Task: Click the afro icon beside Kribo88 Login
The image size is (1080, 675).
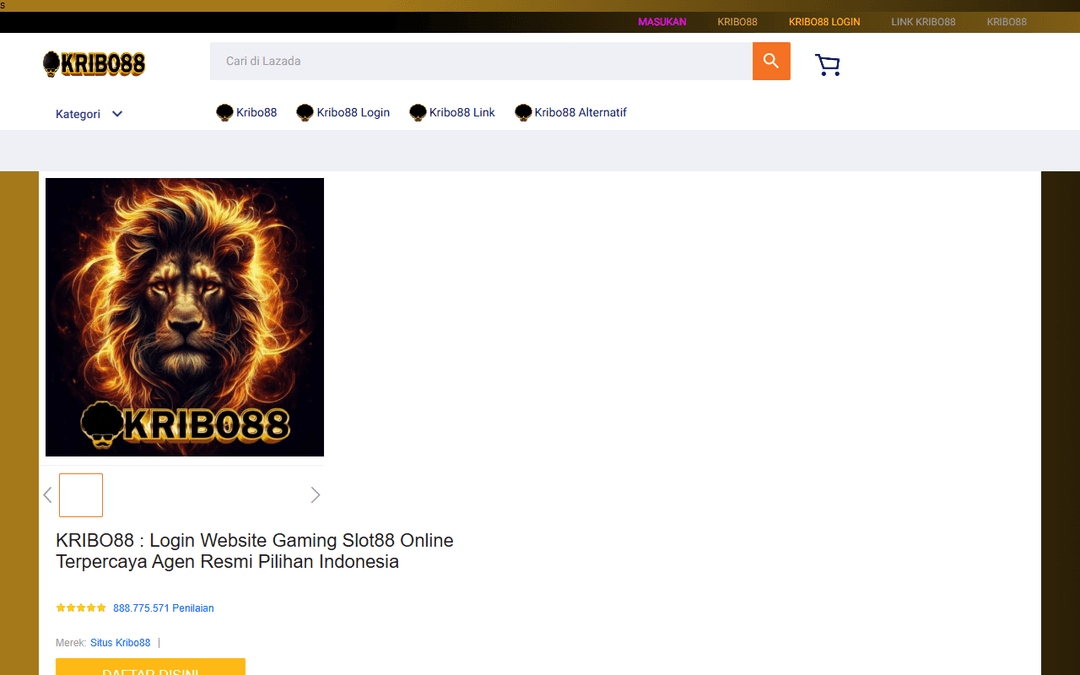Action: pyautogui.click(x=305, y=112)
